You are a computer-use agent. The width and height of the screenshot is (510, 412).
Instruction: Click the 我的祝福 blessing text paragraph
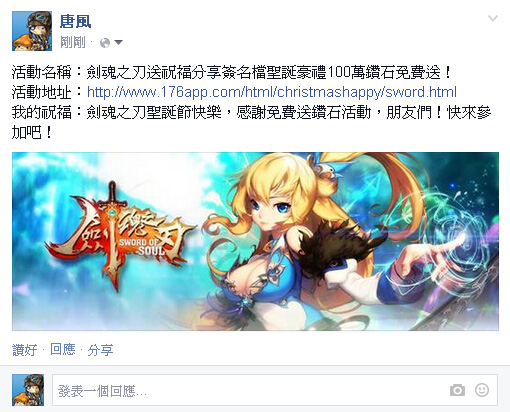251,122
